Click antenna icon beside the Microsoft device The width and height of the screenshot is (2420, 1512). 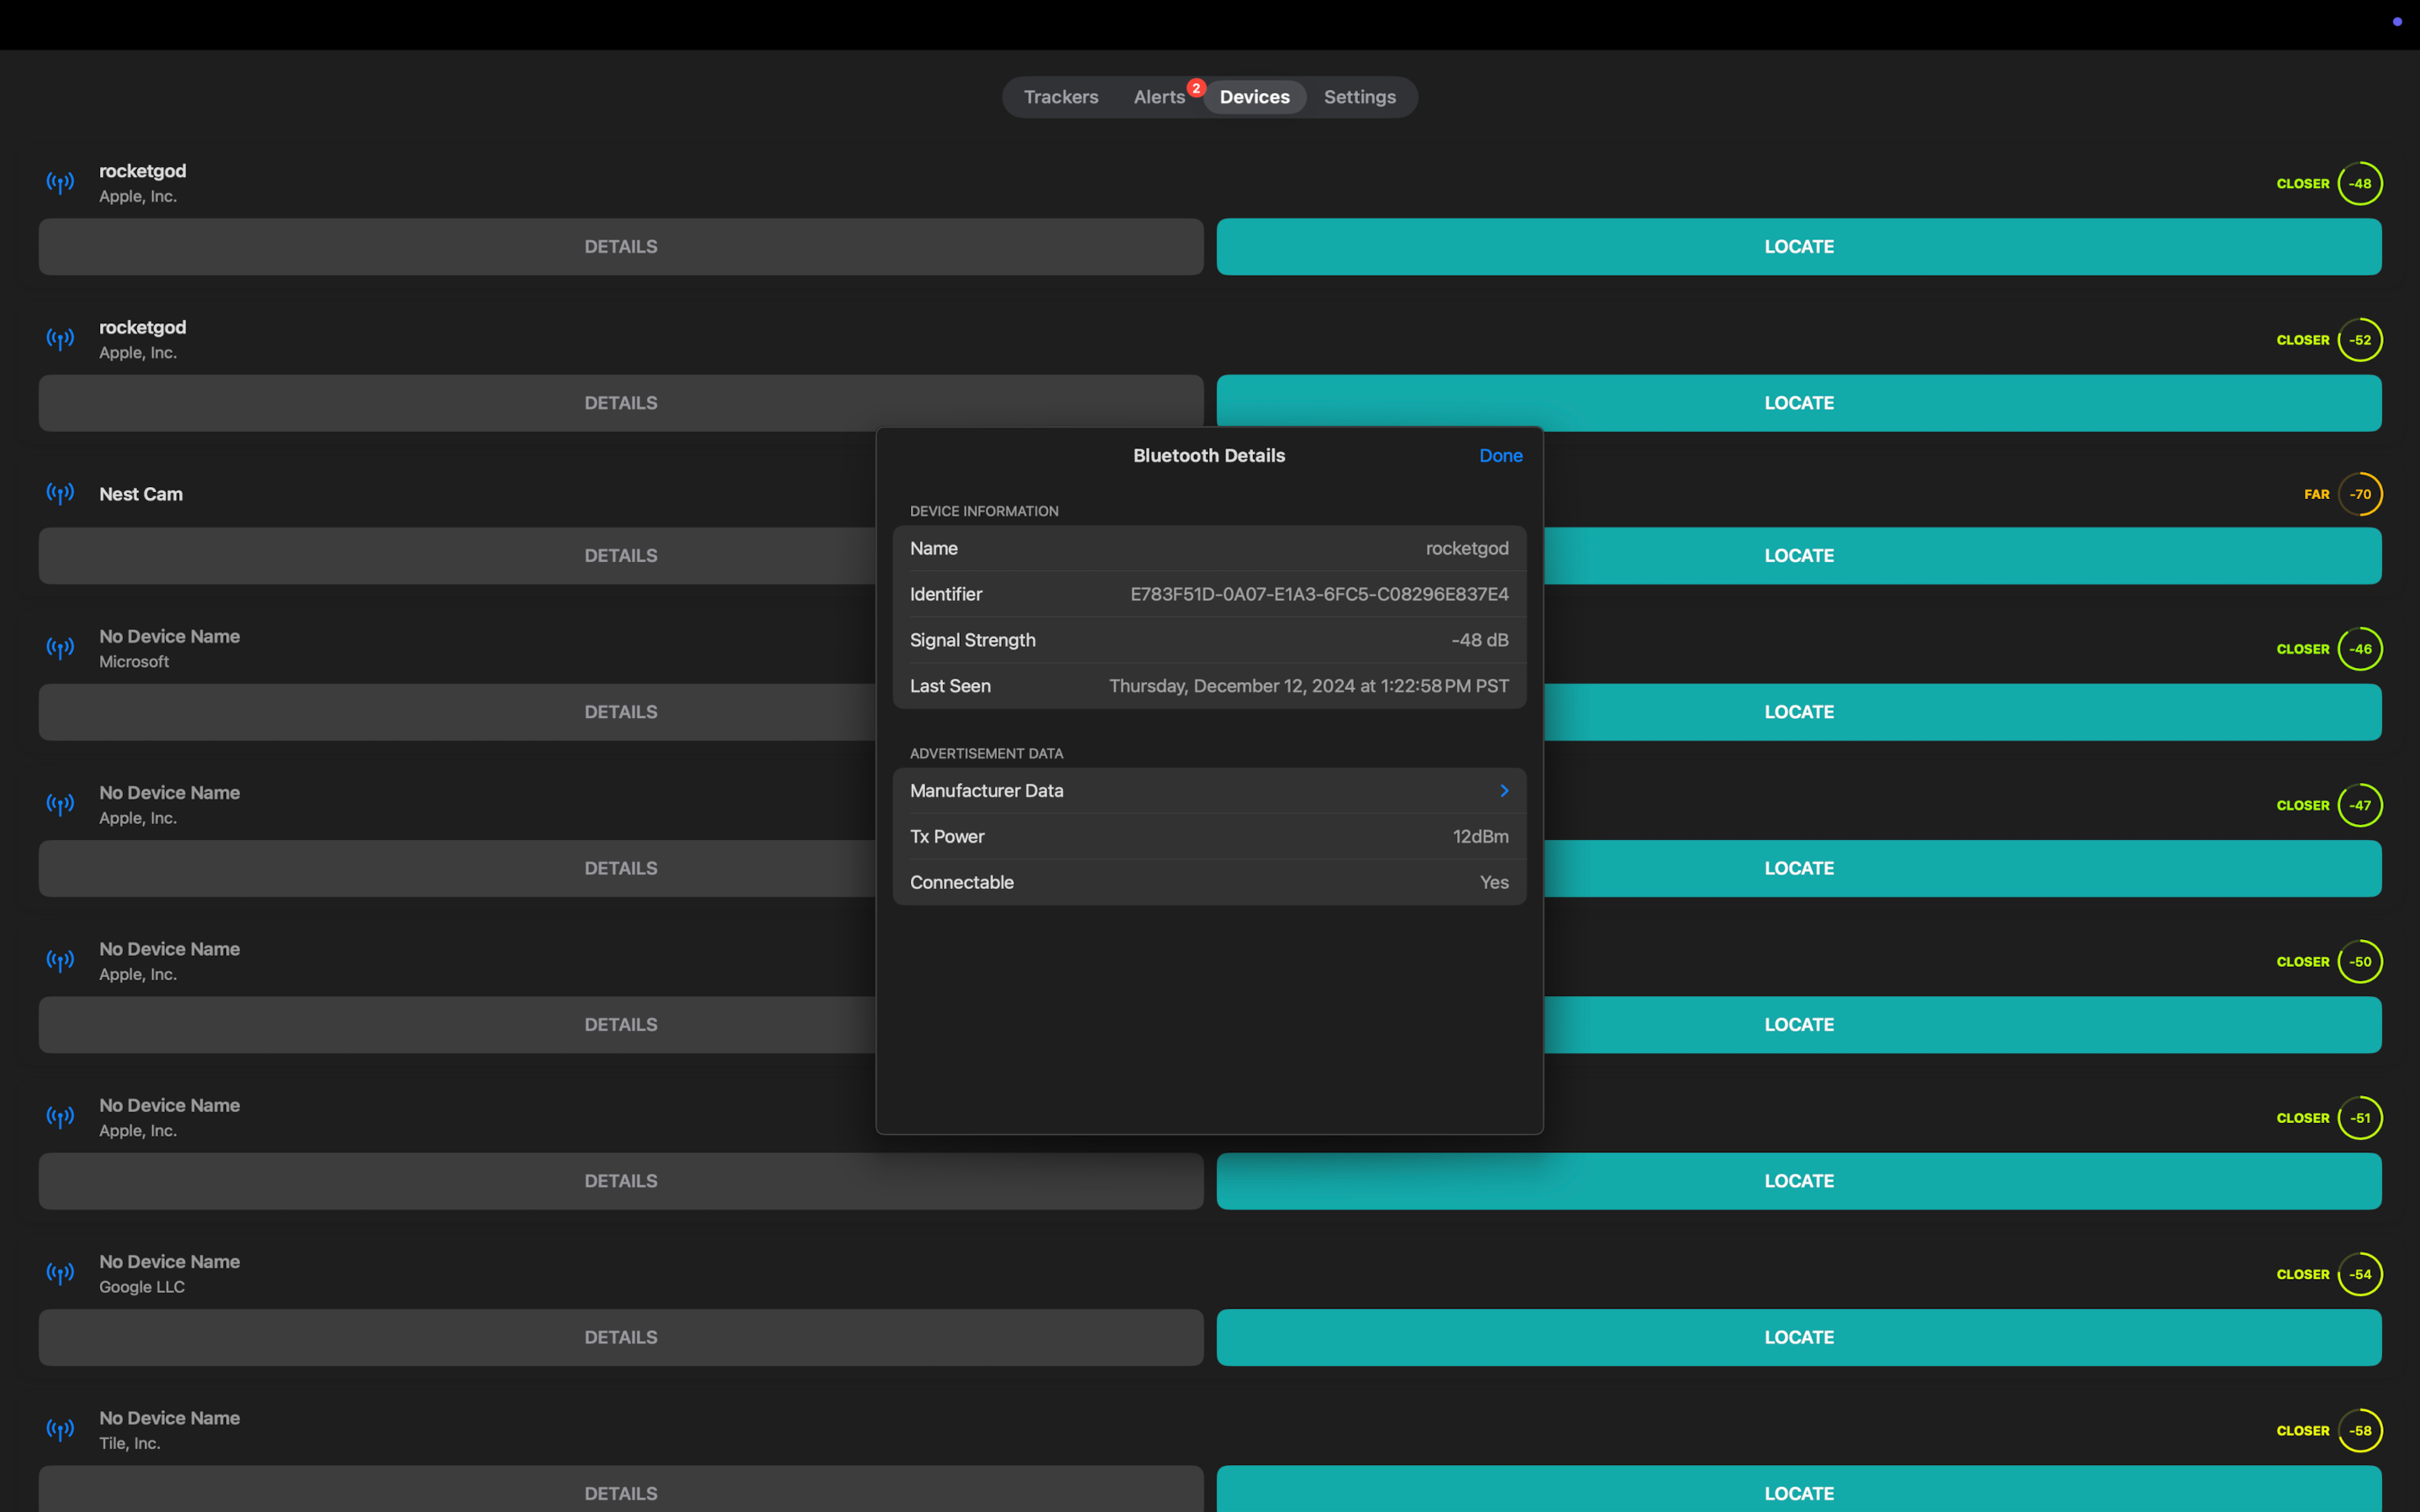60,648
